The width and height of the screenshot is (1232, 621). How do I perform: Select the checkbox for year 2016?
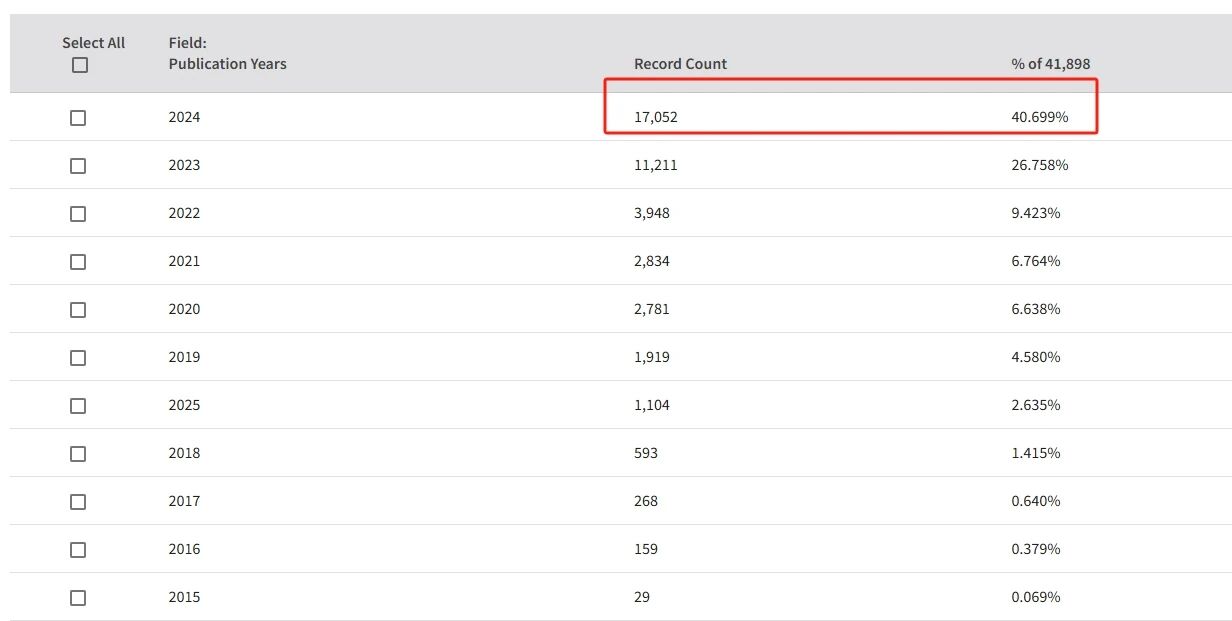click(78, 550)
